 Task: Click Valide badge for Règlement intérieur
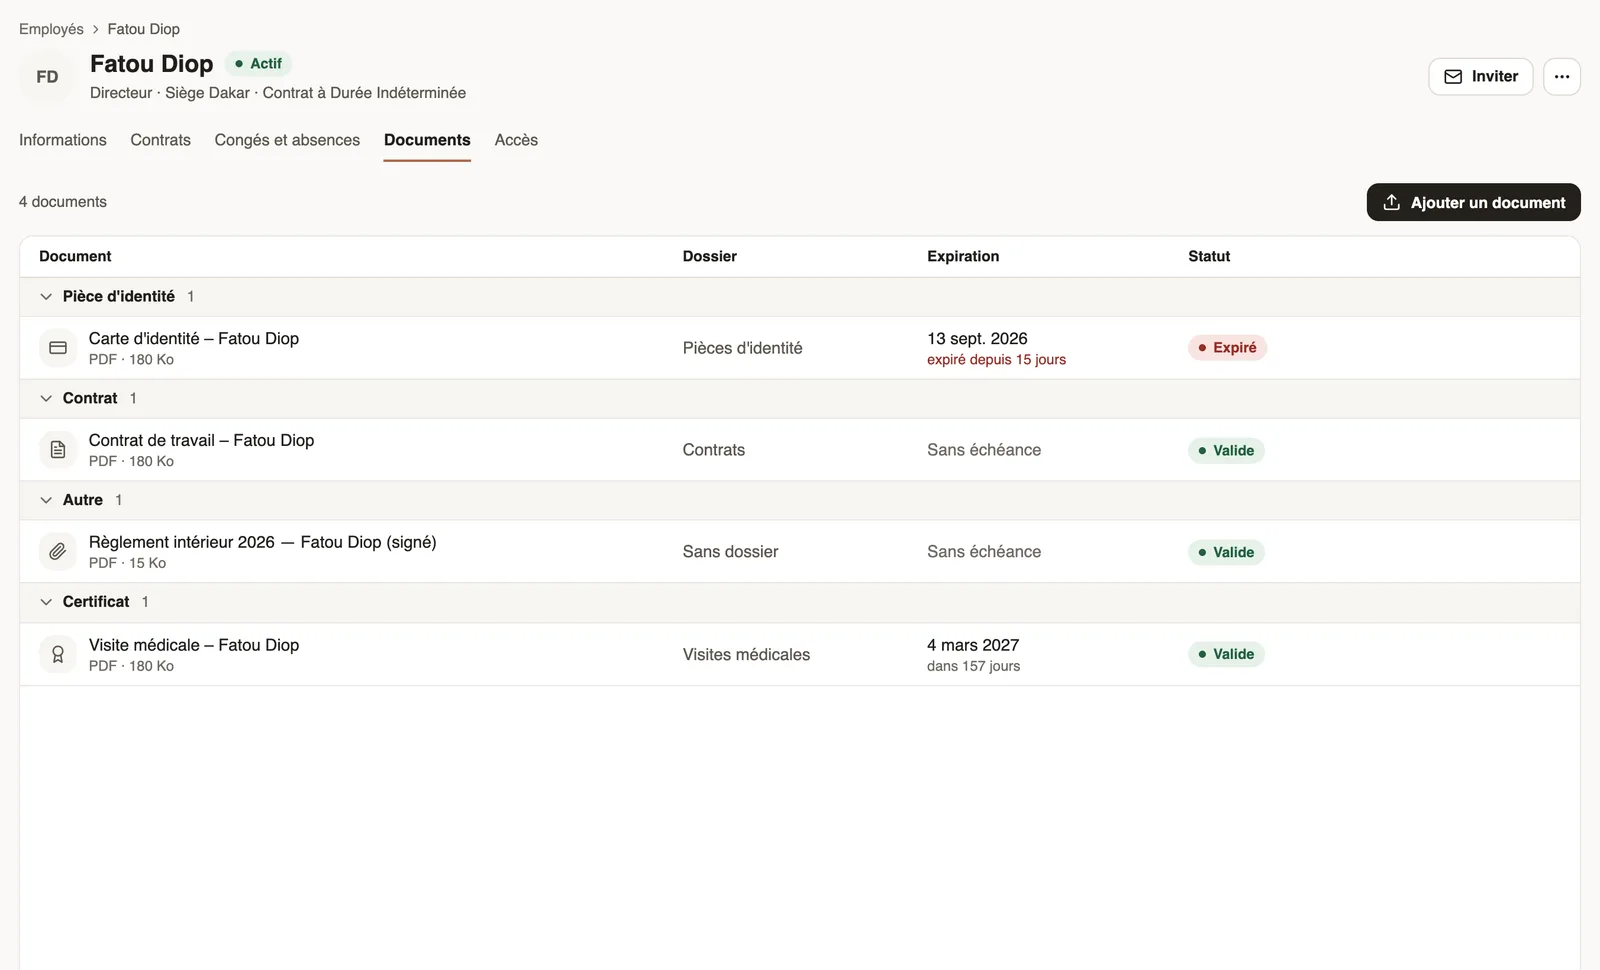1226,553
